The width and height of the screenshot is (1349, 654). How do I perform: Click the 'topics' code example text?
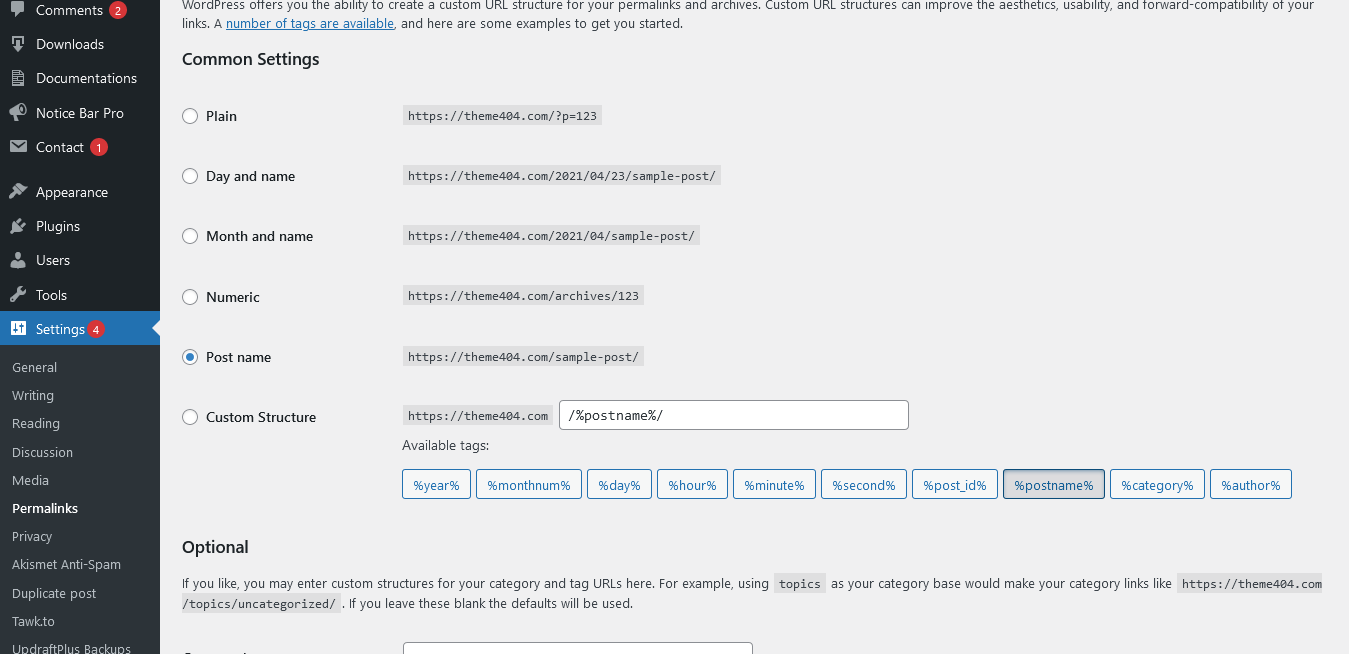click(799, 584)
